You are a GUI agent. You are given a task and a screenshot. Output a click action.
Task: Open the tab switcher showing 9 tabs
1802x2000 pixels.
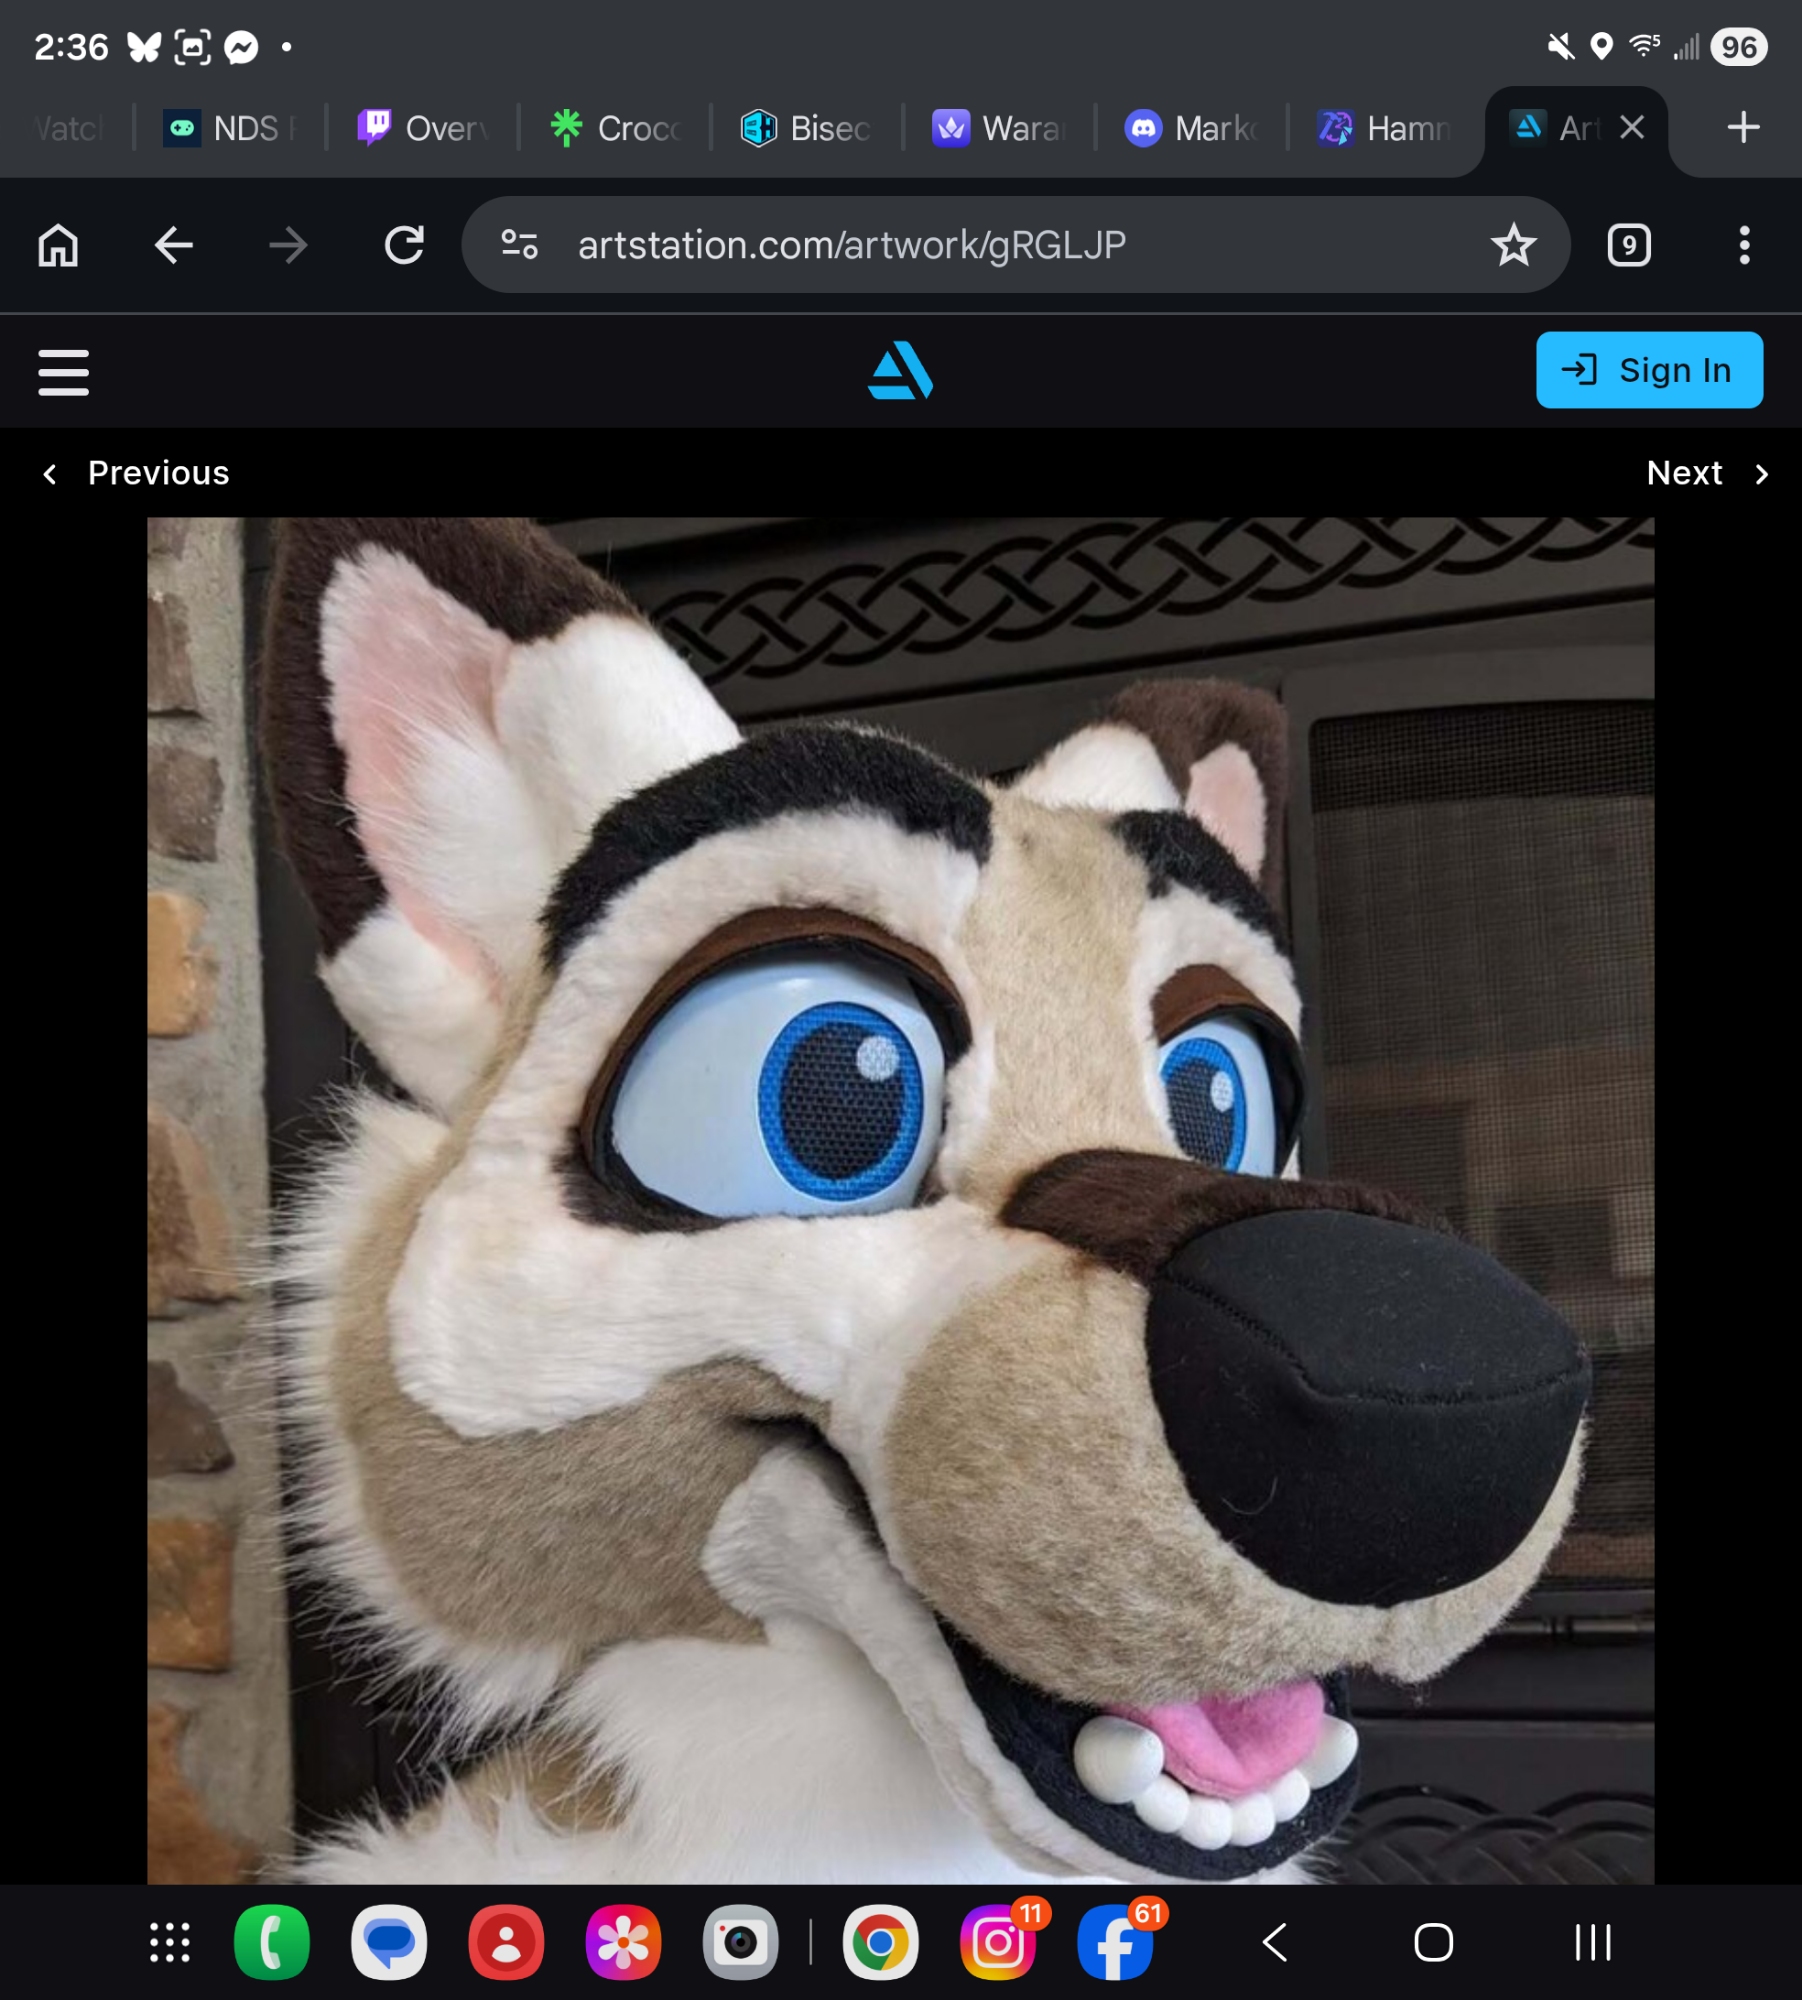coord(1628,245)
